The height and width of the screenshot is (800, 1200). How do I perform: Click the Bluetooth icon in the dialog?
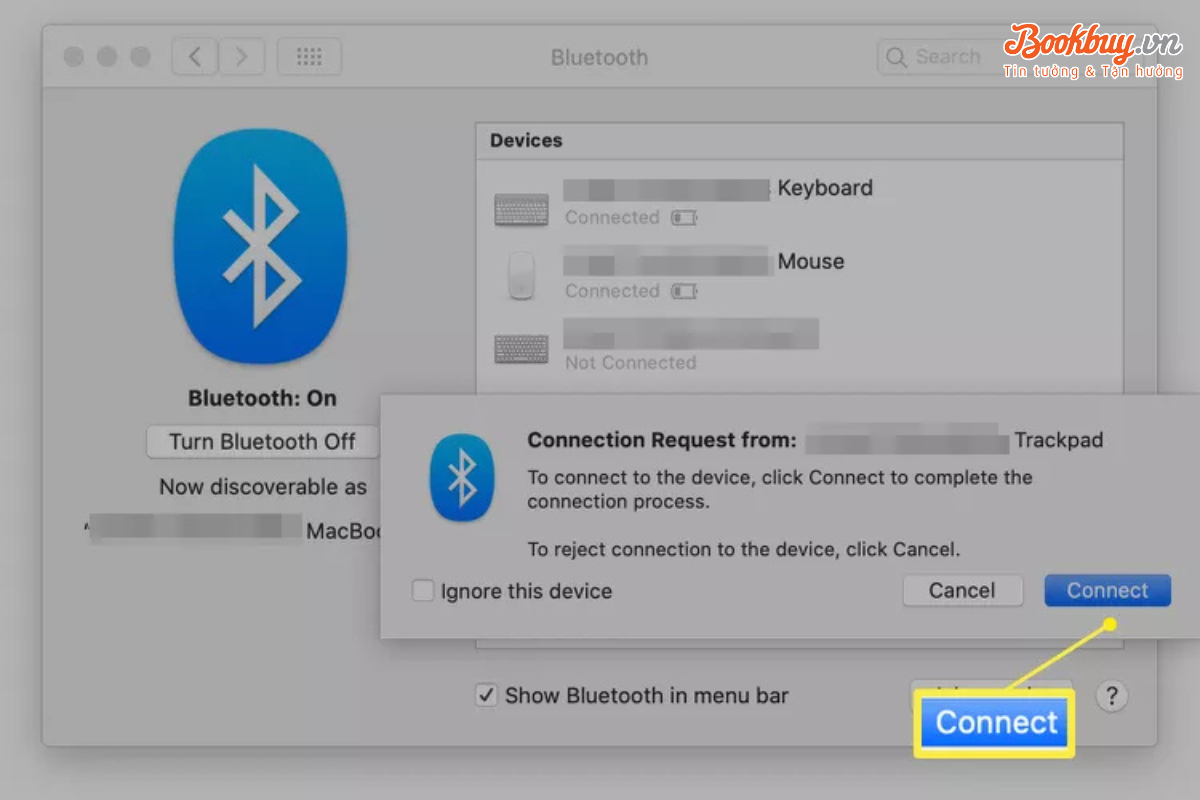click(x=461, y=478)
